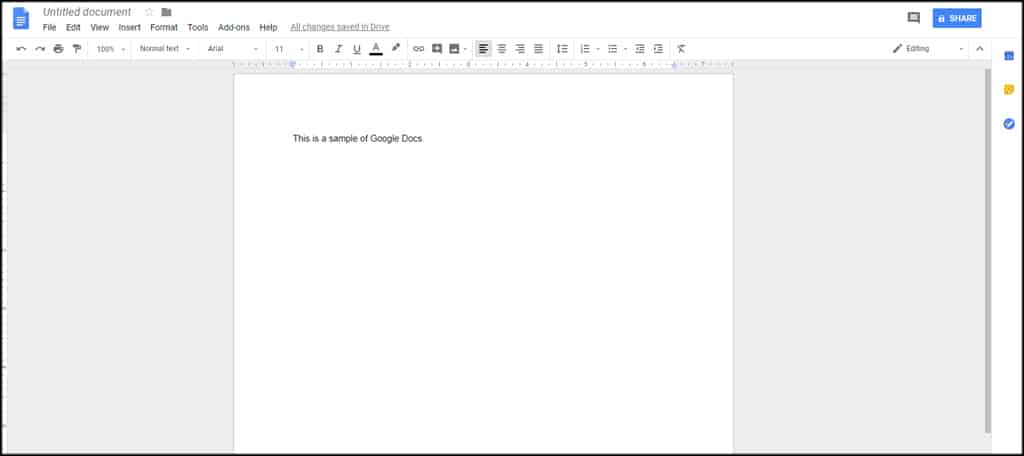This screenshot has width=1024, height=456.
Task: Click the Redo arrow icon
Action: [x=40, y=48]
